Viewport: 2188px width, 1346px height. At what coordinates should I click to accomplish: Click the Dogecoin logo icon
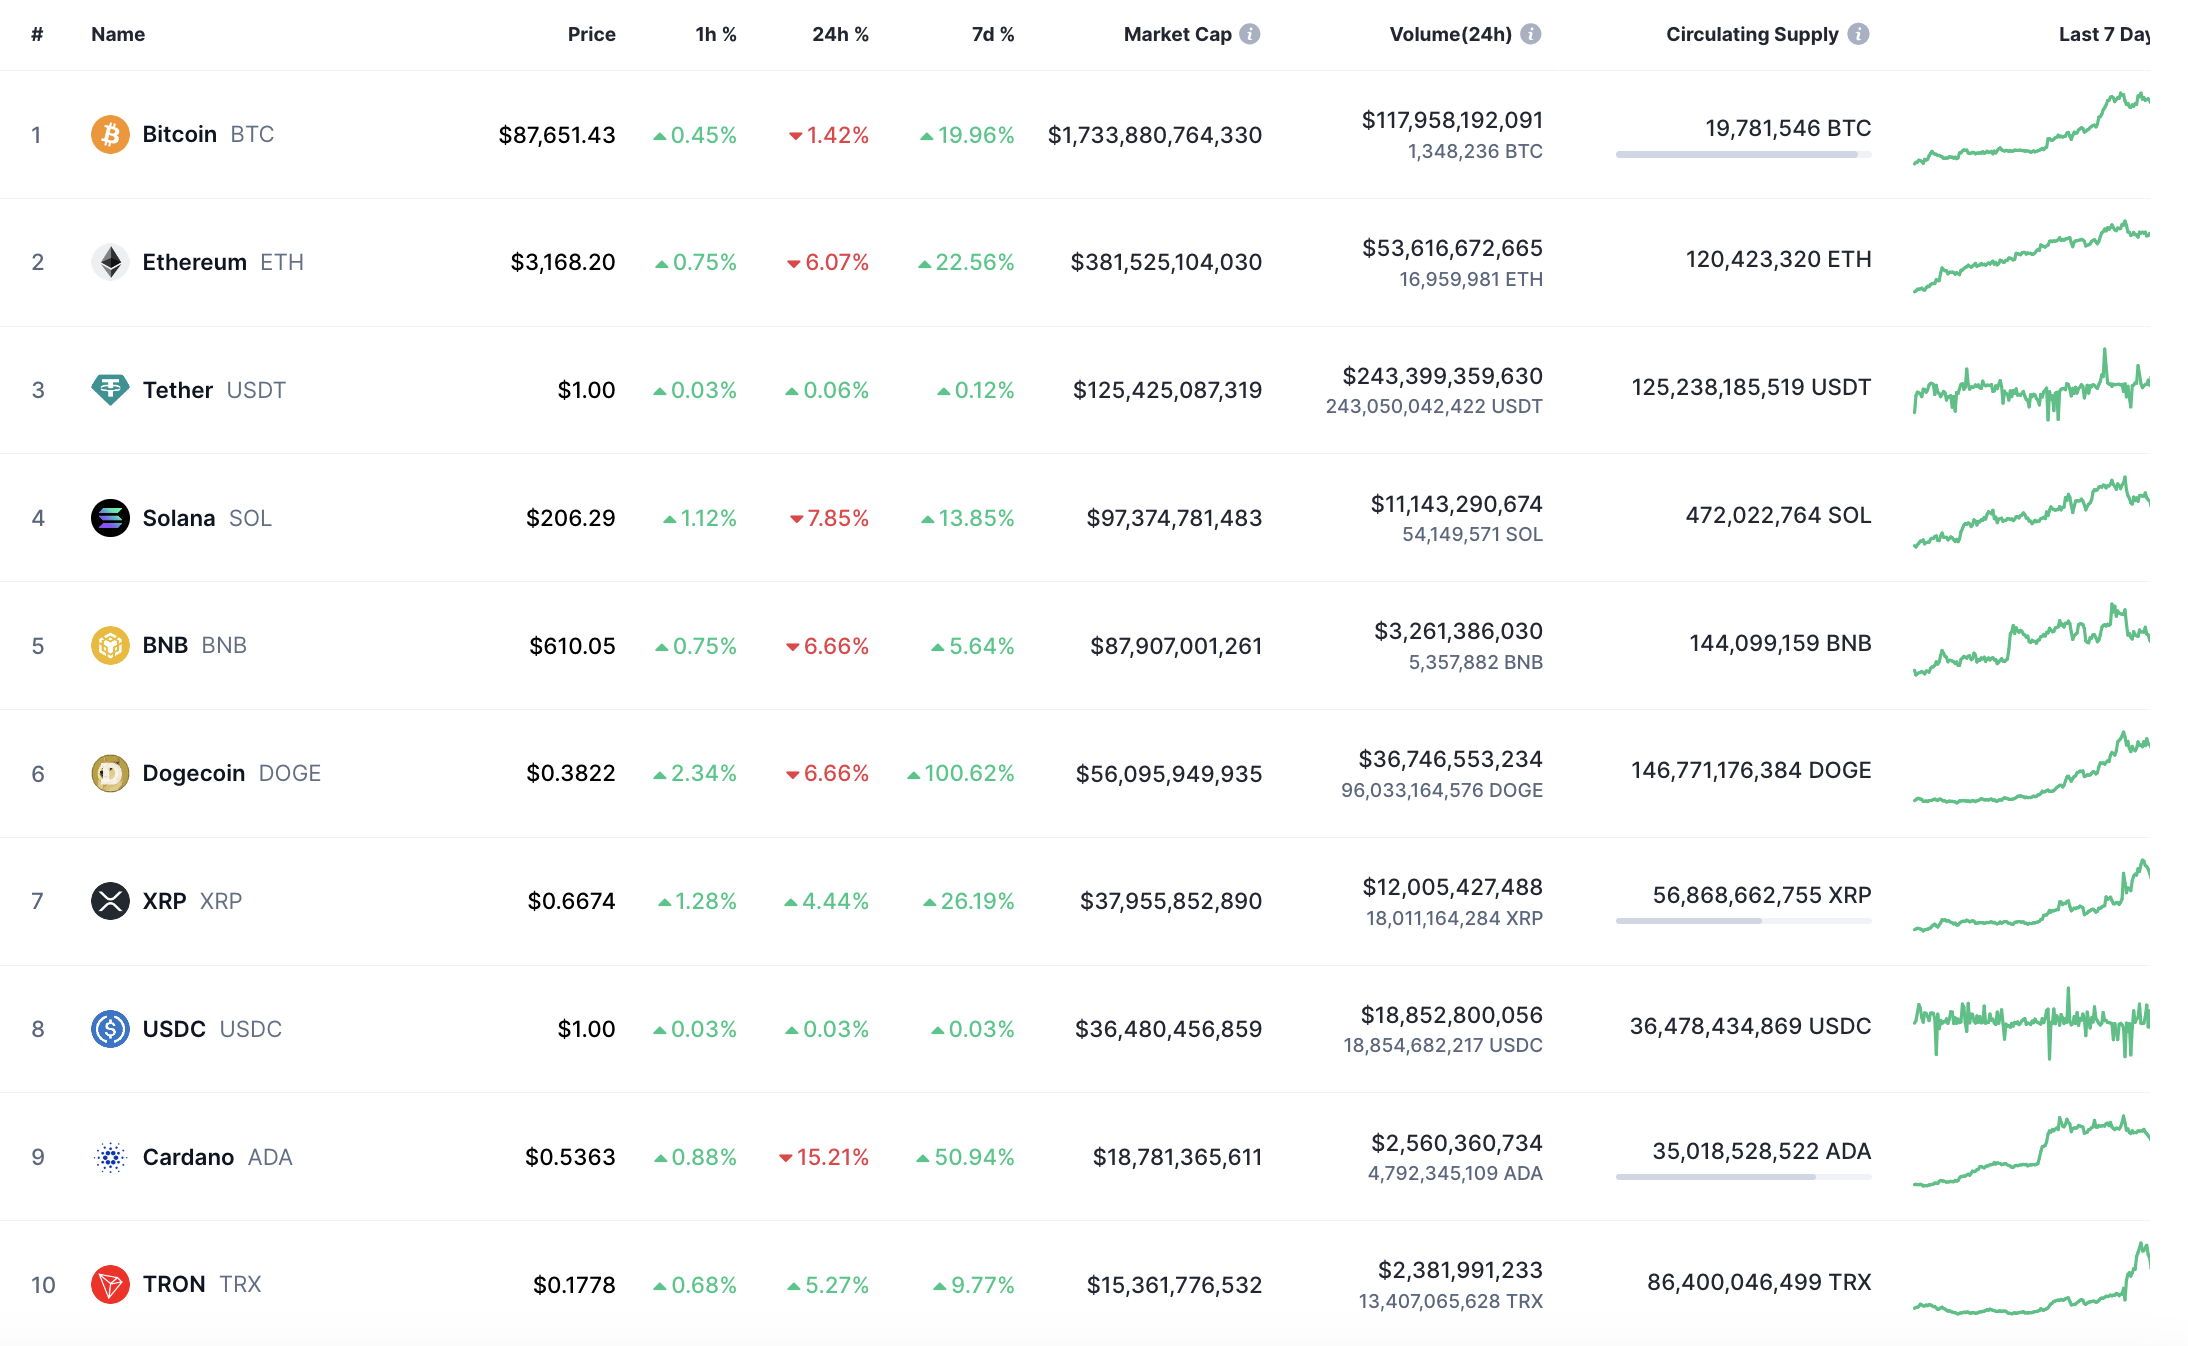point(110,773)
